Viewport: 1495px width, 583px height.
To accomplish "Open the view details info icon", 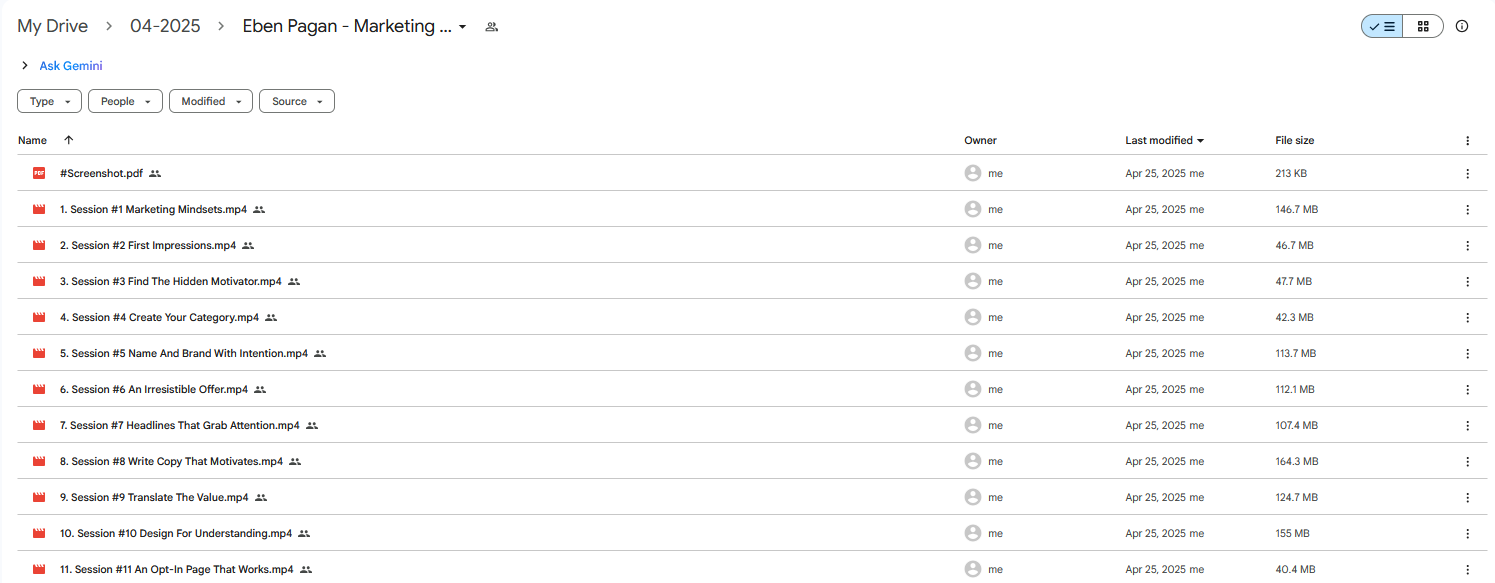I will tap(1462, 27).
